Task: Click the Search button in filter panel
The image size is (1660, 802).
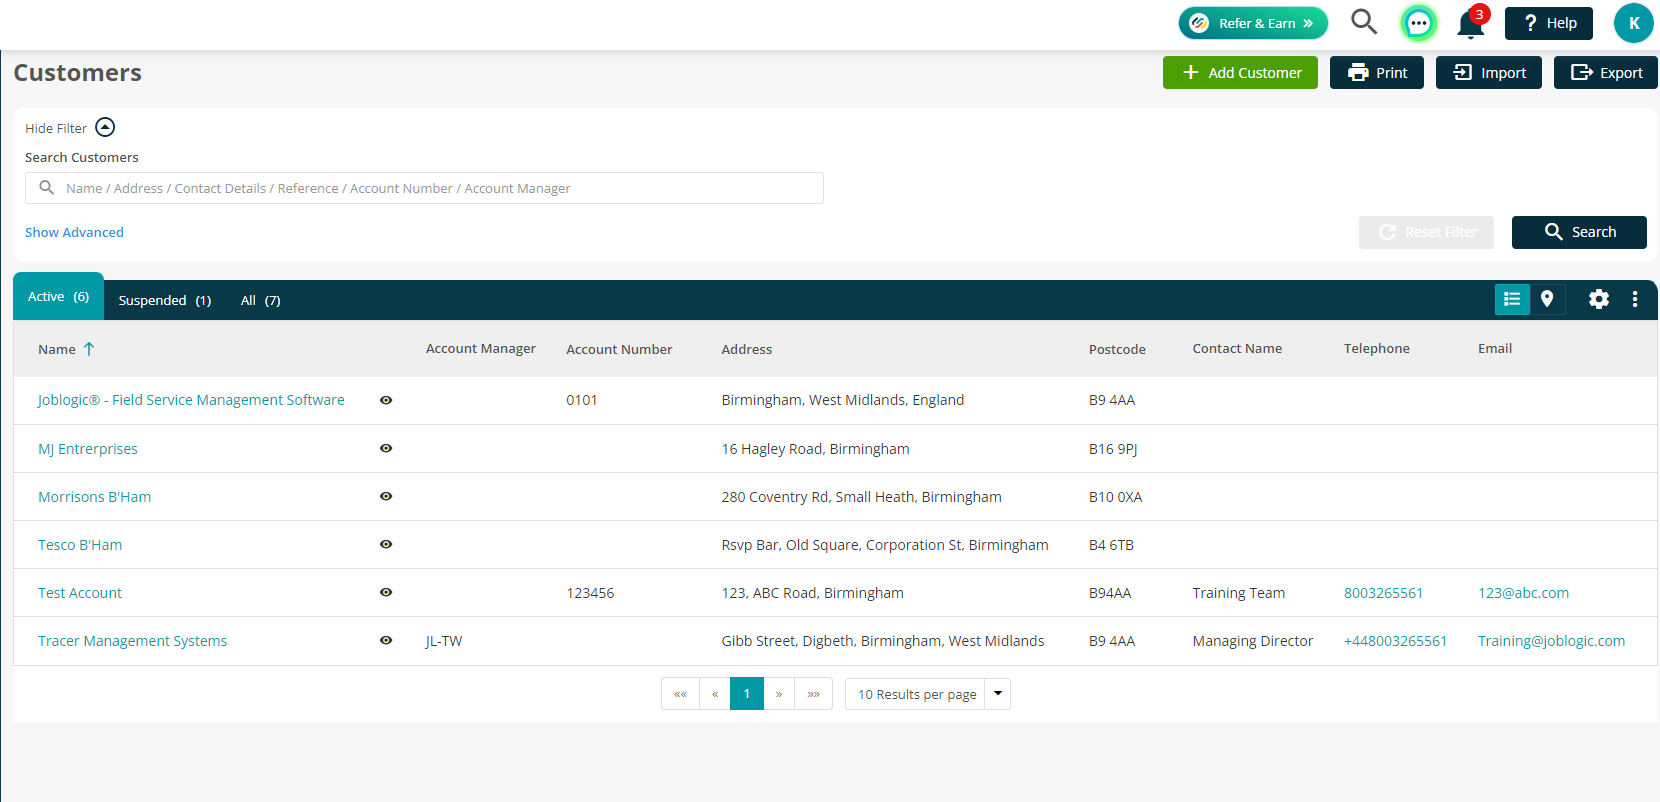Action: click(x=1579, y=232)
